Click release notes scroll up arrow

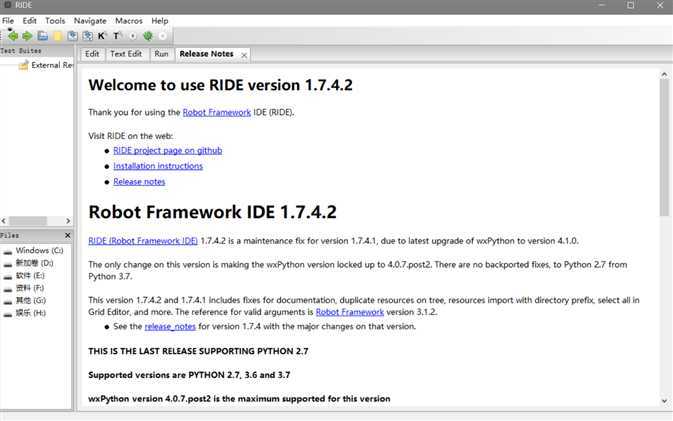[x=664, y=75]
